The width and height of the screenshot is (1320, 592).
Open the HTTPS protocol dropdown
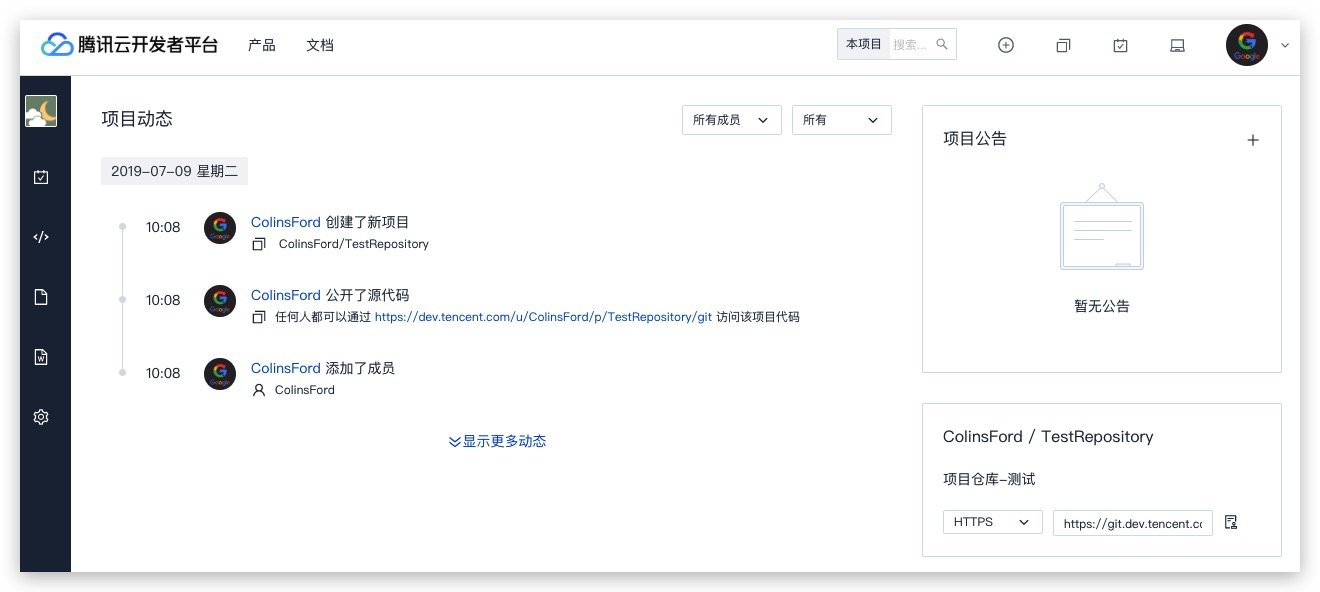(x=992, y=522)
